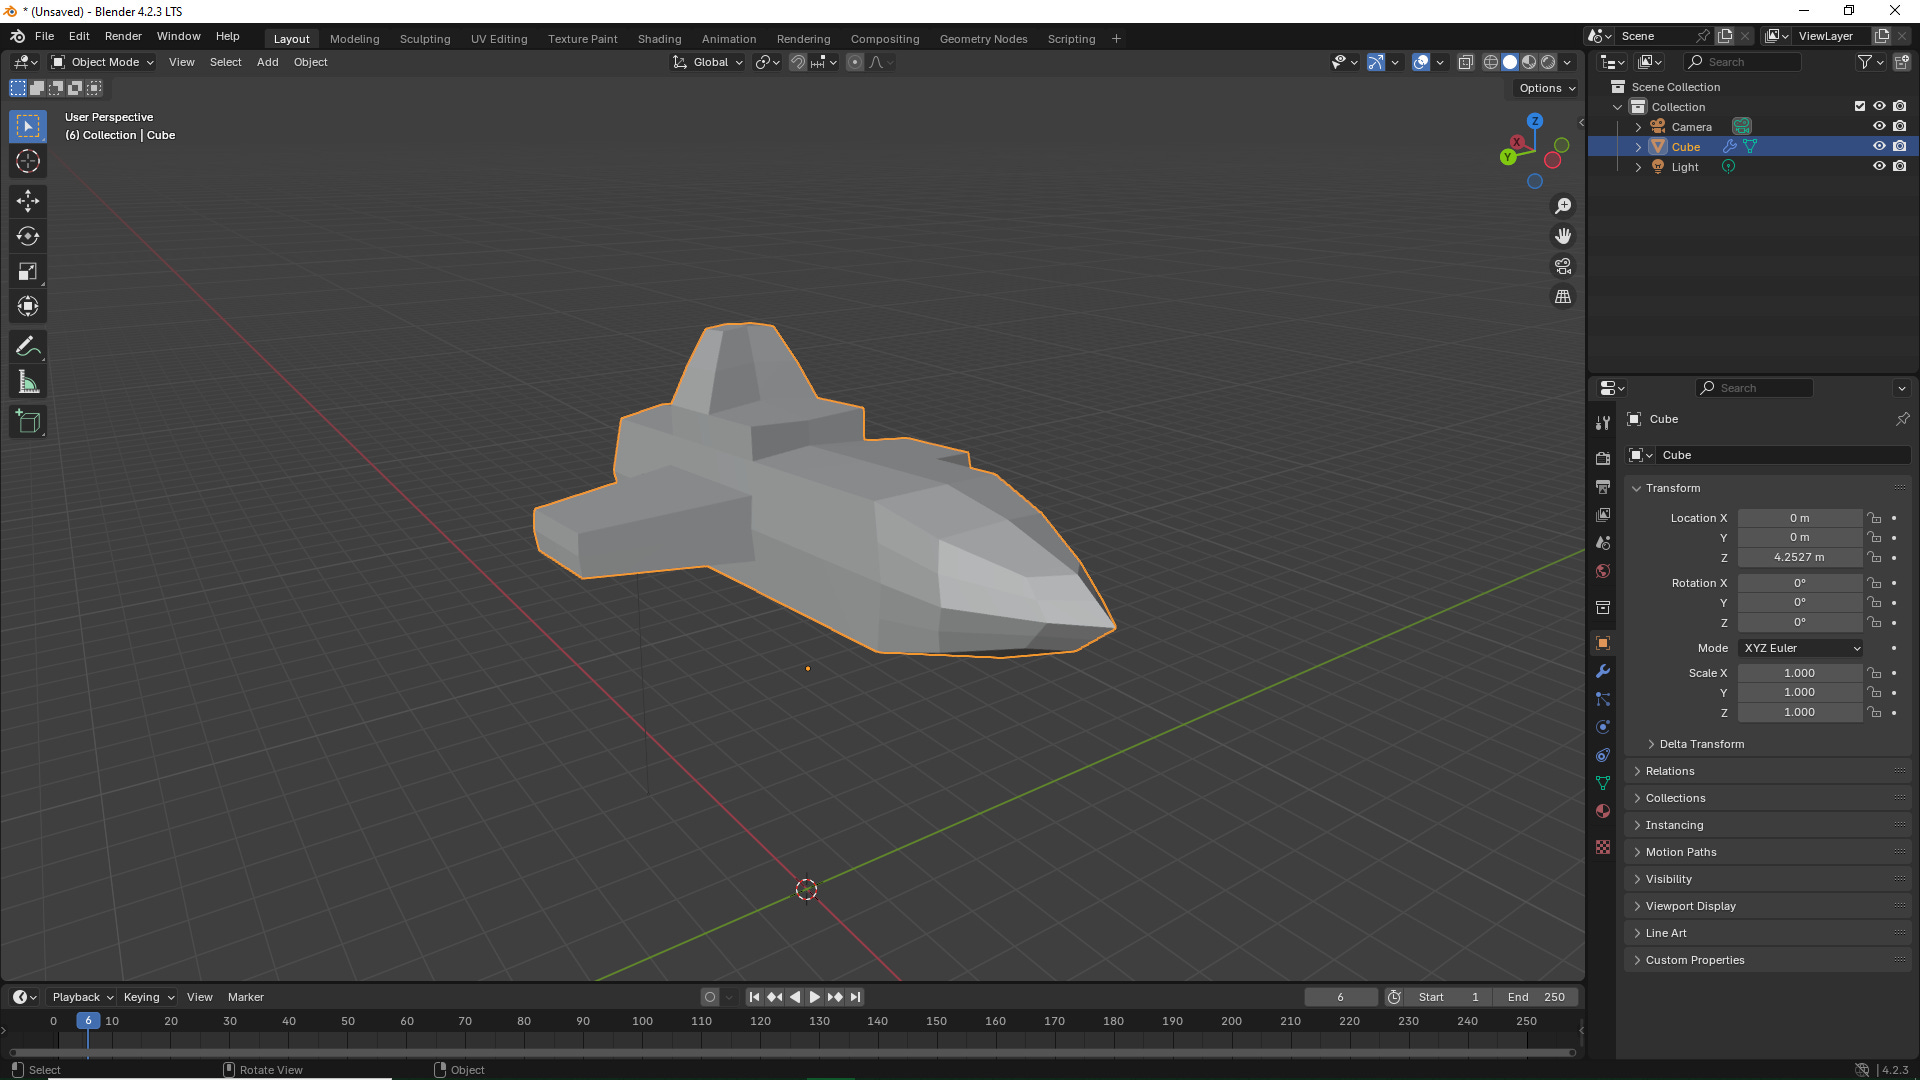
Task: Click the viewport Options button
Action: pos(1546,88)
